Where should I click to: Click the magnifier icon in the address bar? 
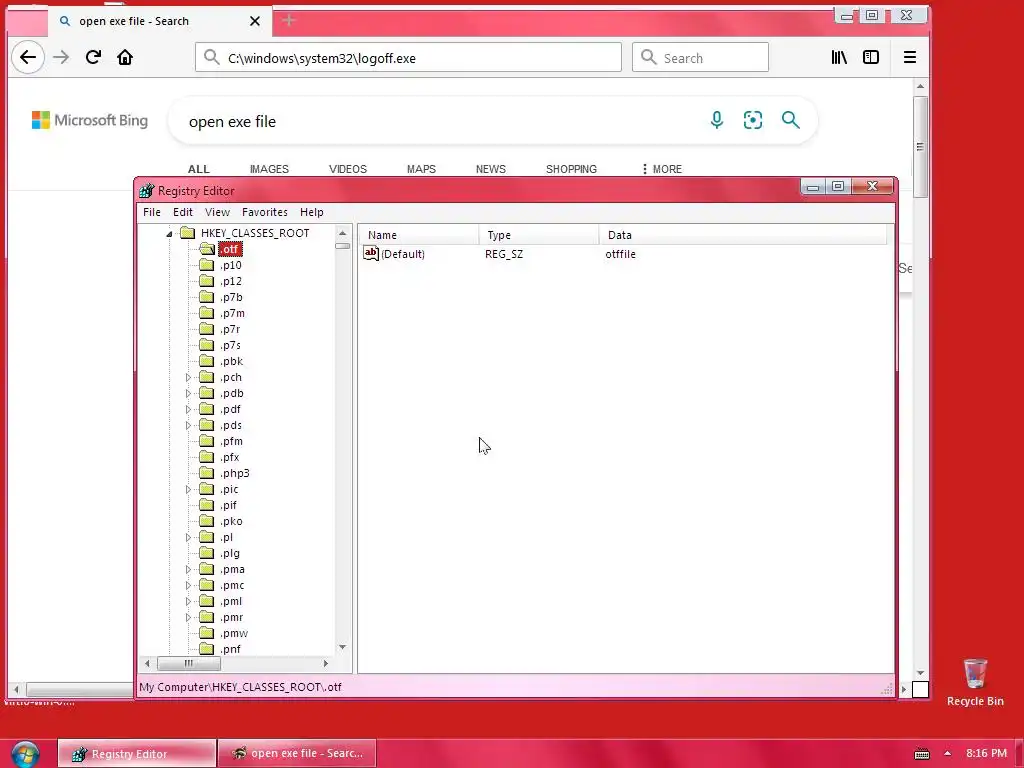click(211, 57)
